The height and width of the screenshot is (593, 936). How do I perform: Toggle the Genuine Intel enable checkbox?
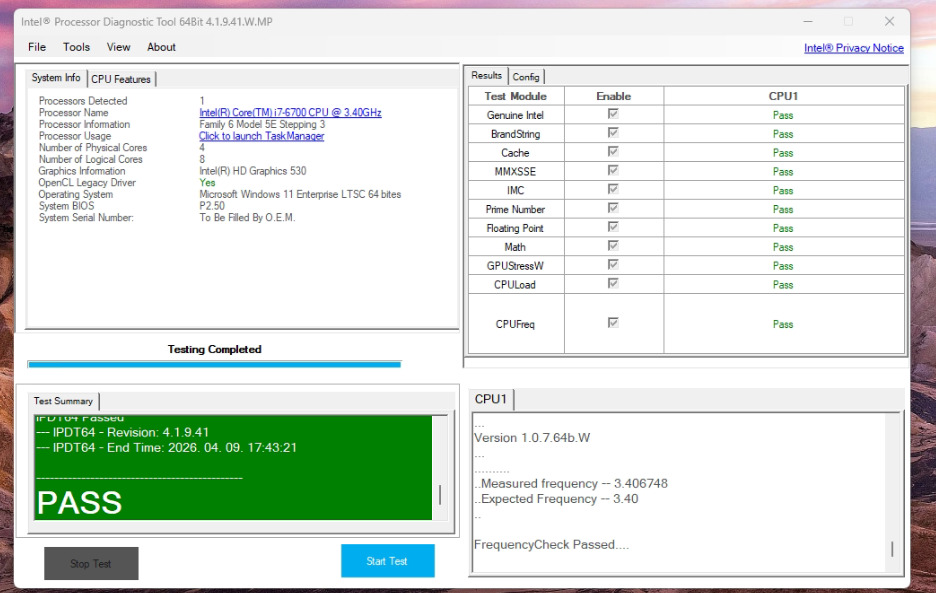tap(613, 113)
